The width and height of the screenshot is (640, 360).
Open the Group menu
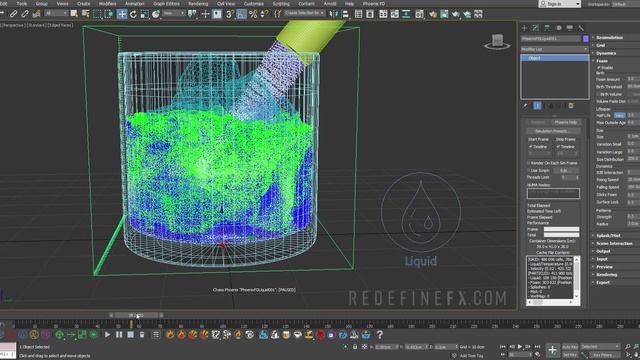click(42, 4)
